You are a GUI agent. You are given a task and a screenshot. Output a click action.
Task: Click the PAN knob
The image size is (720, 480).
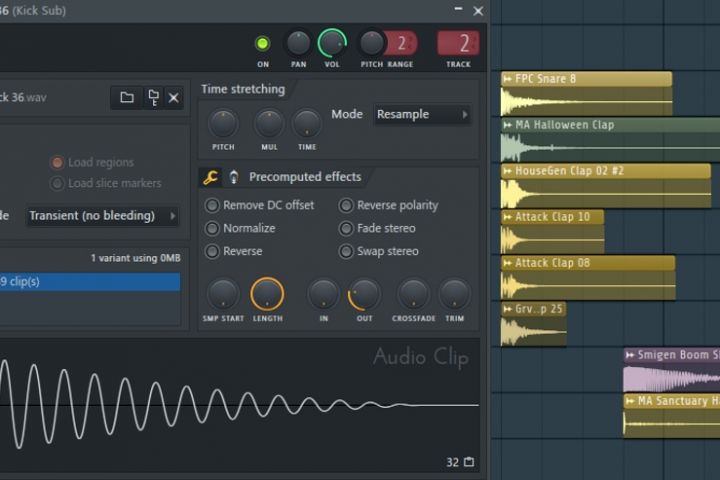[298, 44]
